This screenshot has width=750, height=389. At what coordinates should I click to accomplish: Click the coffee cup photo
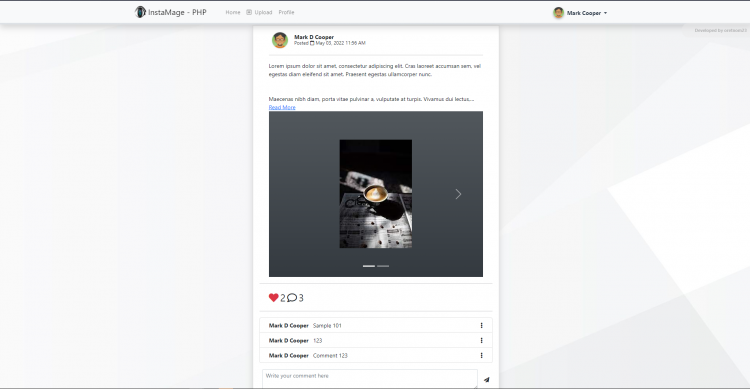[x=375, y=194]
